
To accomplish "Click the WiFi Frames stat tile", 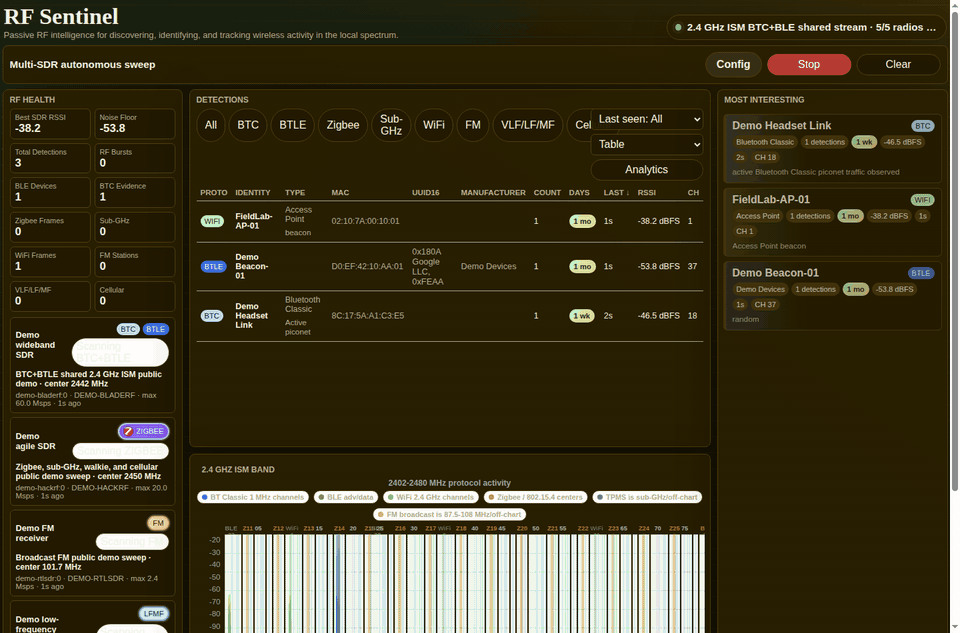I will pyautogui.click(x=50, y=261).
